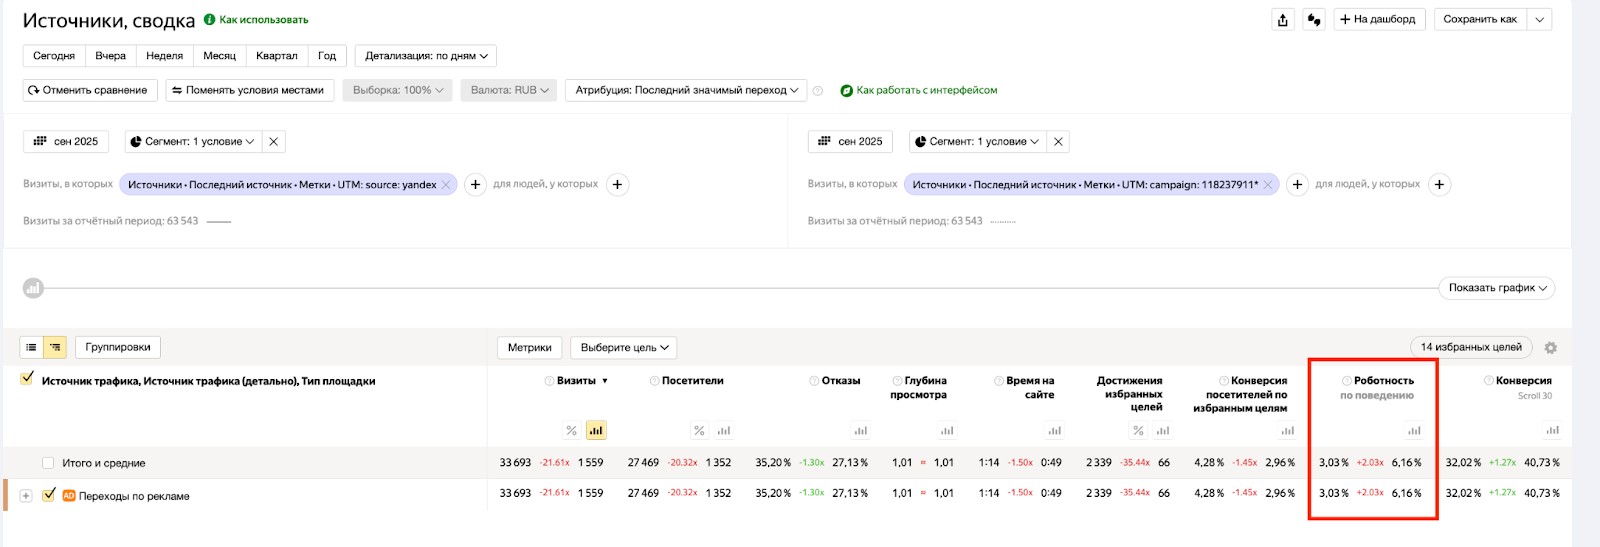1600x547 pixels.
Task: Open Атрибуция attribution dropdown
Action: [x=686, y=90]
